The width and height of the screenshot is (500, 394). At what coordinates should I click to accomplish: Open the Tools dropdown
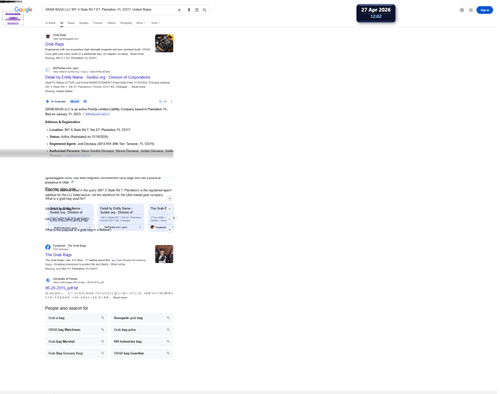(156, 23)
